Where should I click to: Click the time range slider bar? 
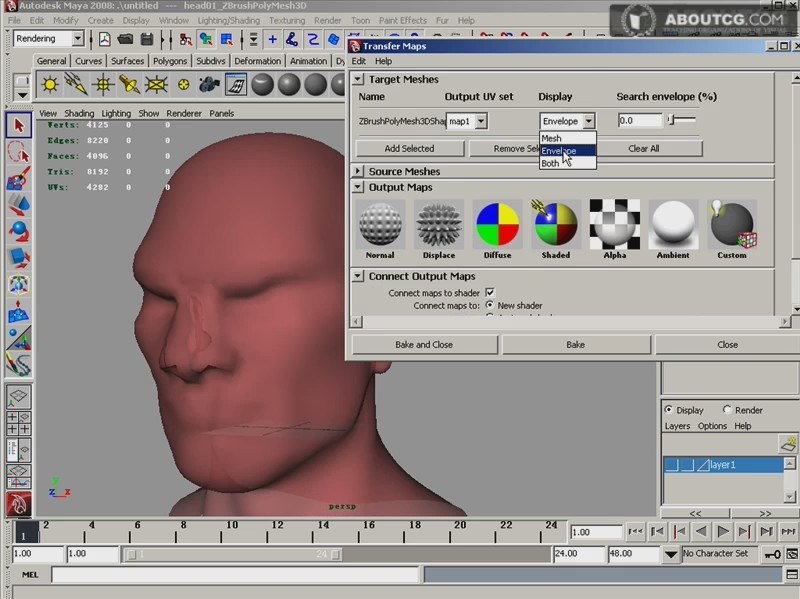pyautogui.click(x=235, y=554)
